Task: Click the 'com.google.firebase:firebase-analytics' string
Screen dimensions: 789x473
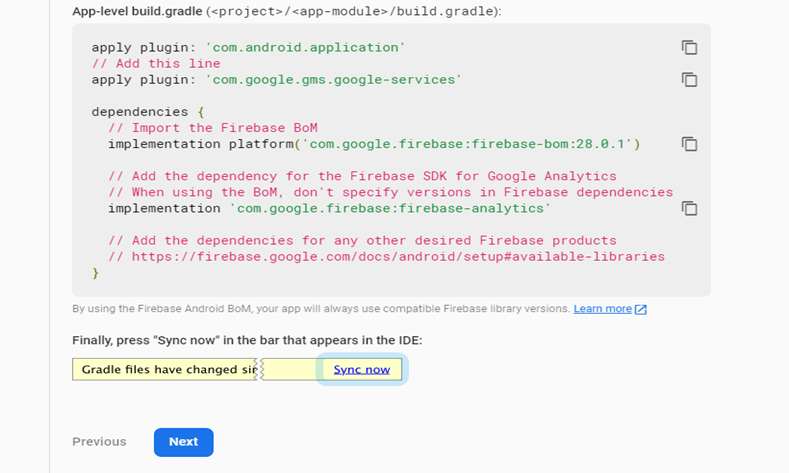Action: 390,208
